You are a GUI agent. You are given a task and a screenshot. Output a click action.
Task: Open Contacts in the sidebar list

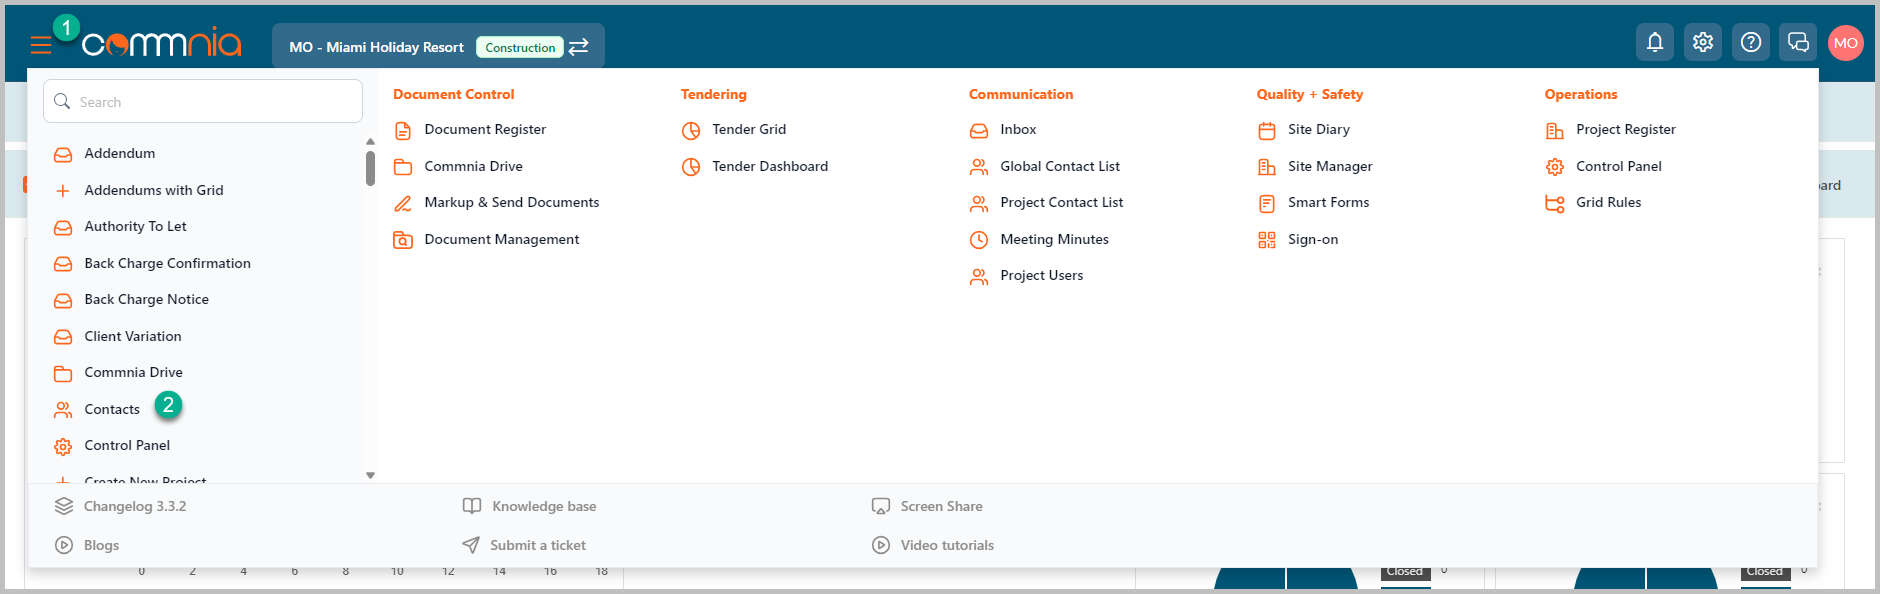[112, 409]
